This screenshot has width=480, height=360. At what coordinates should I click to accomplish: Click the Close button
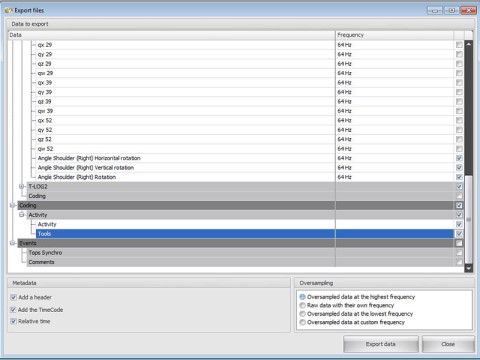448,344
